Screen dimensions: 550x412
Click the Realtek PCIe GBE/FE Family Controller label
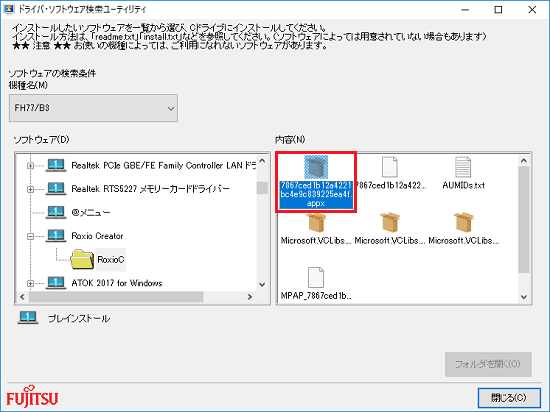coord(164,165)
